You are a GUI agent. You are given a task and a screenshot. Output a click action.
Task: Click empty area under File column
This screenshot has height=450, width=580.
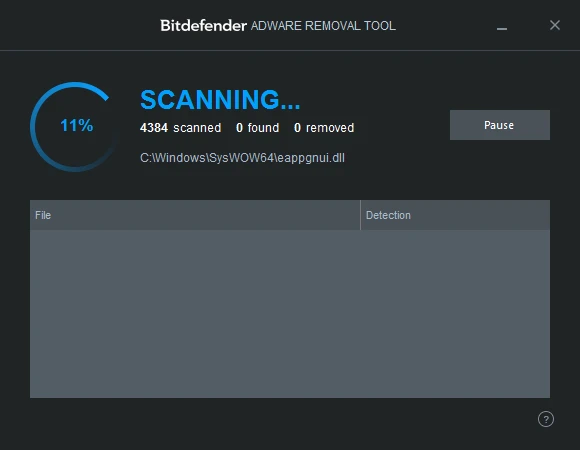click(195, 314)
